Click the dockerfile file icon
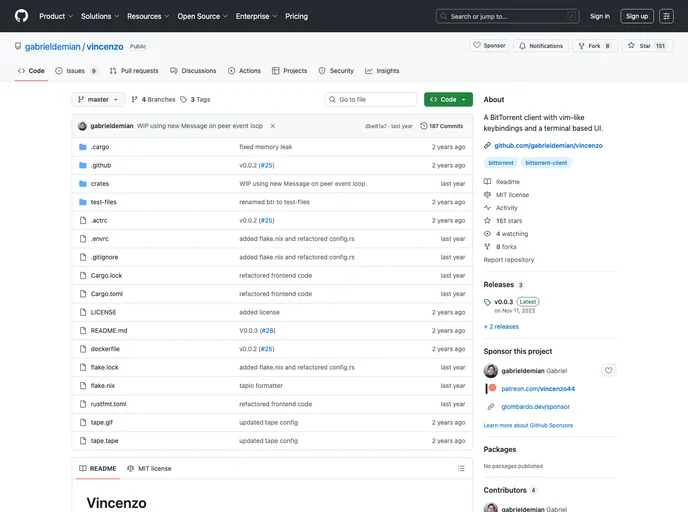This screenshot has width=688, height=512. pyautogui.click(x=83, y=349)
